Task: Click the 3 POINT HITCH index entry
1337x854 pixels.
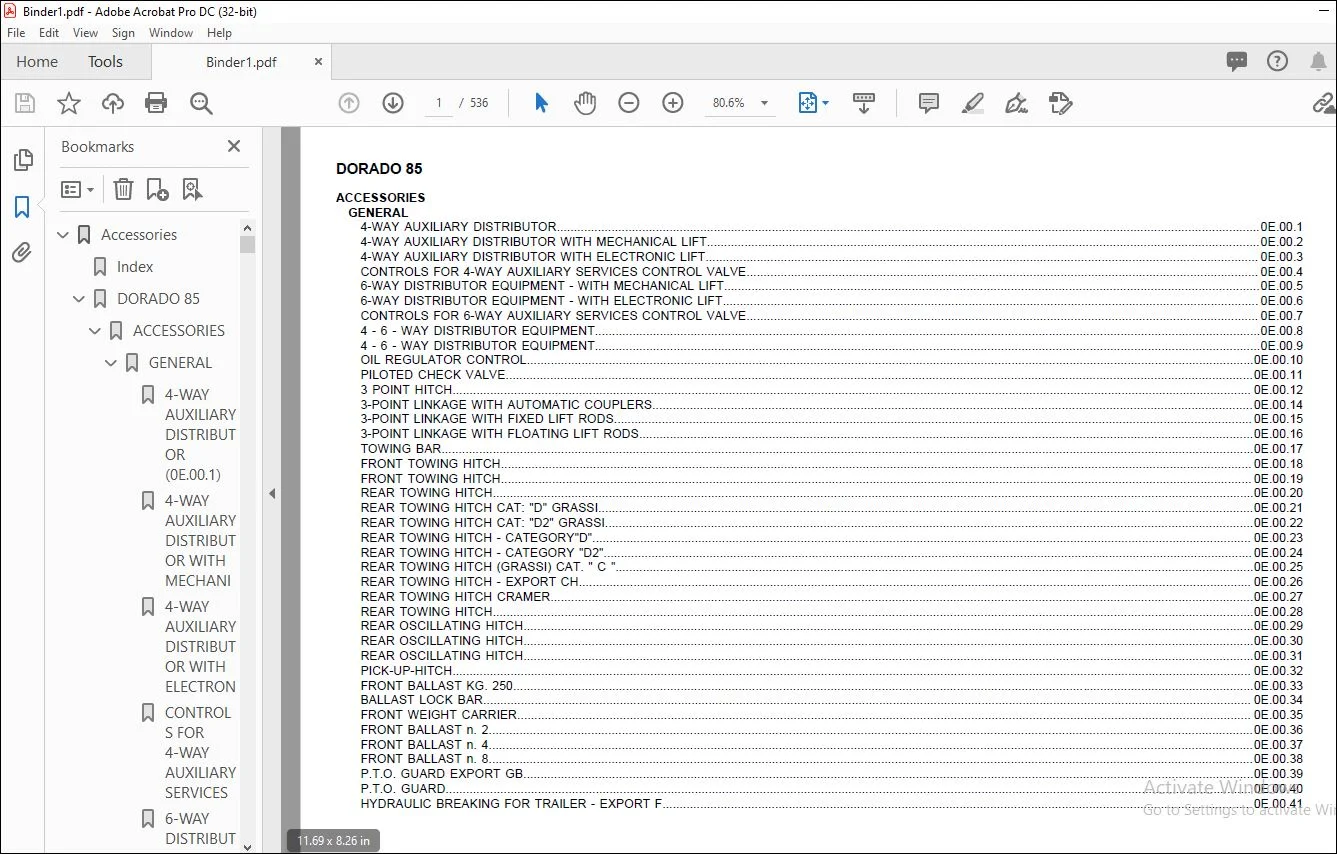Action: tap(407, 390)
